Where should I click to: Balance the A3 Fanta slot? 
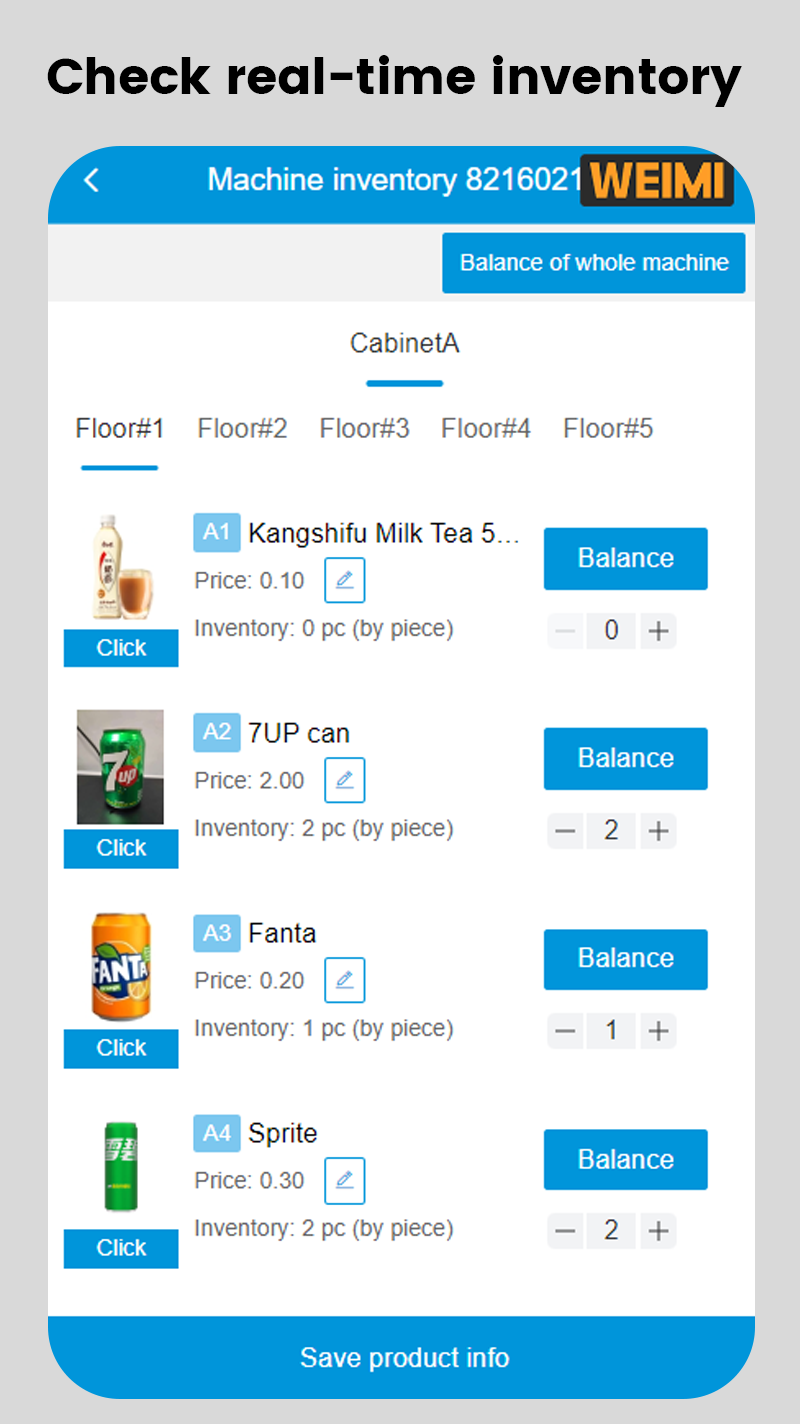point(625,959)
